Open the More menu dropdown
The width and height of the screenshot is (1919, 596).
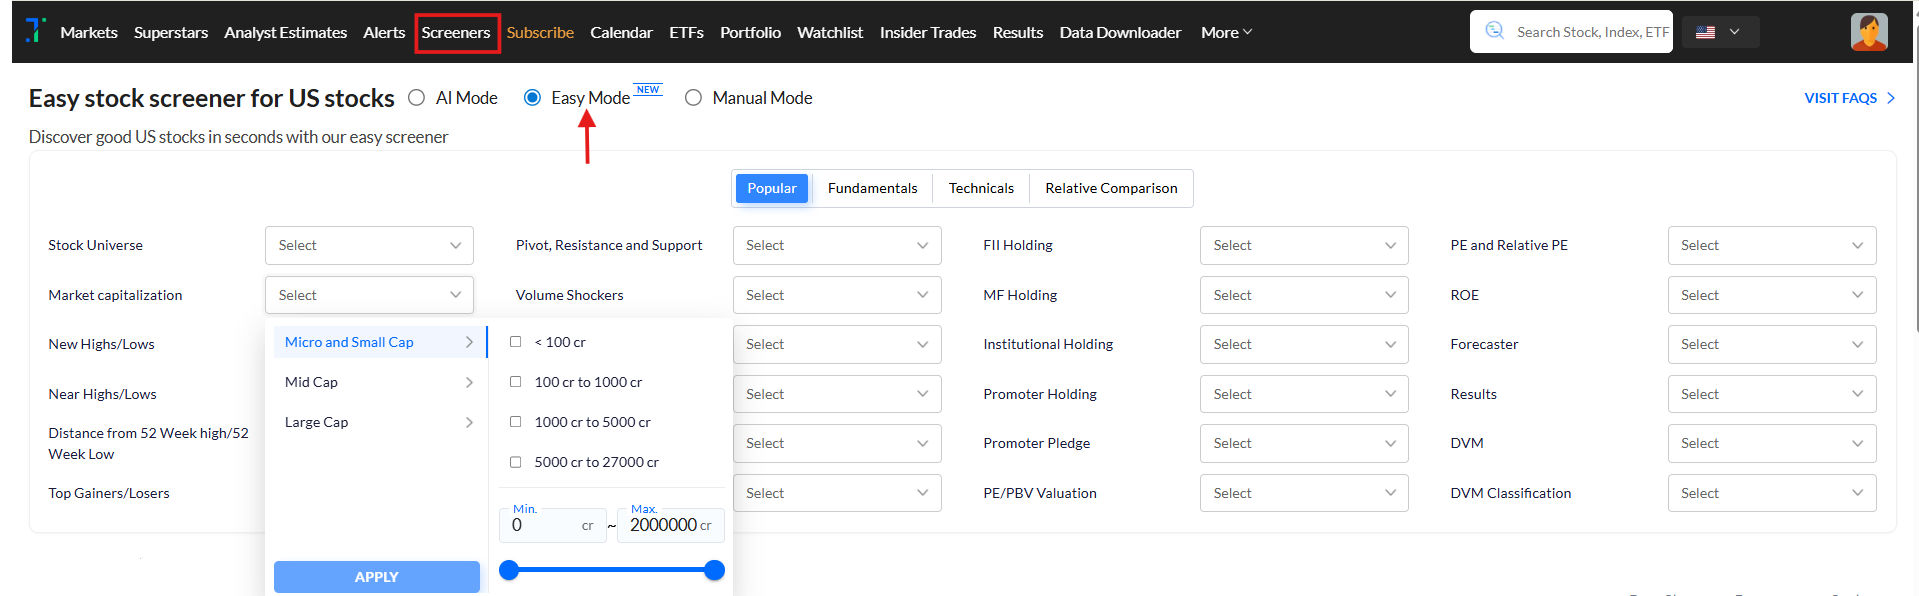tap(1226, 32)
